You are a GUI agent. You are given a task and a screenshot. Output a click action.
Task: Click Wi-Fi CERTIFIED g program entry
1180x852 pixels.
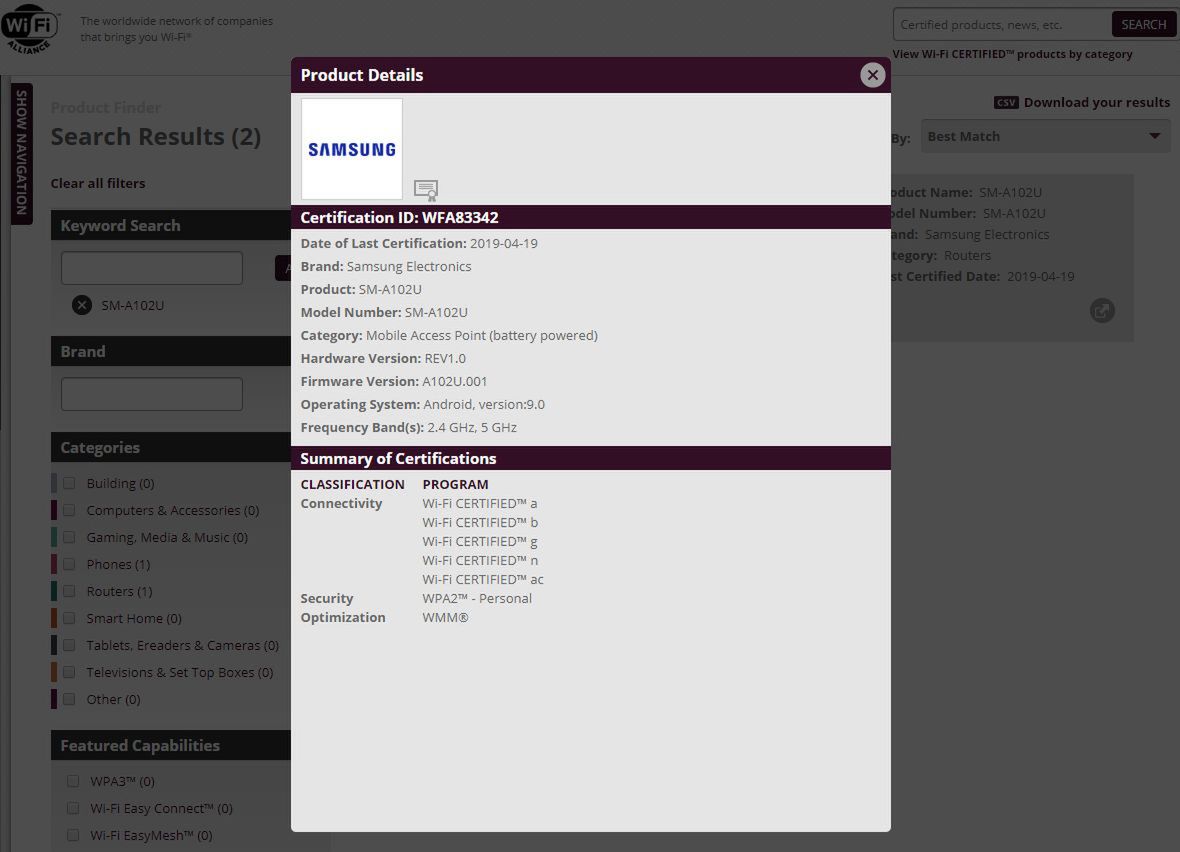pos(480,542)
